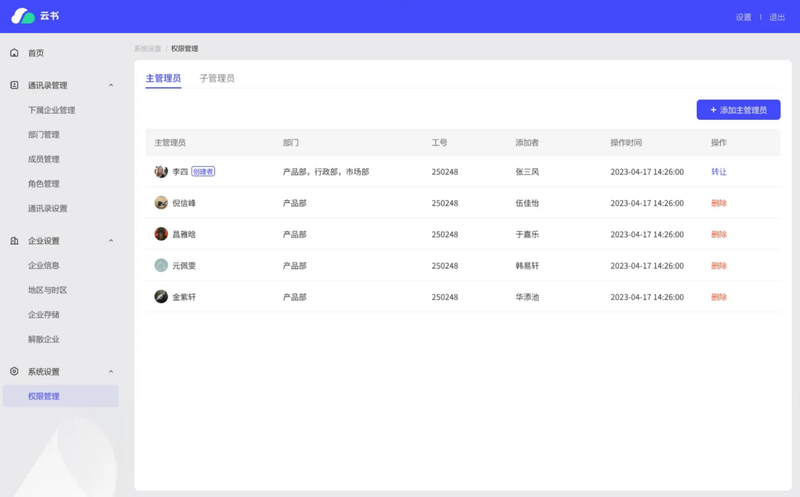Click the 权限管理 breadcrumb text
The image size is (800, 497).
coord(185,49)
